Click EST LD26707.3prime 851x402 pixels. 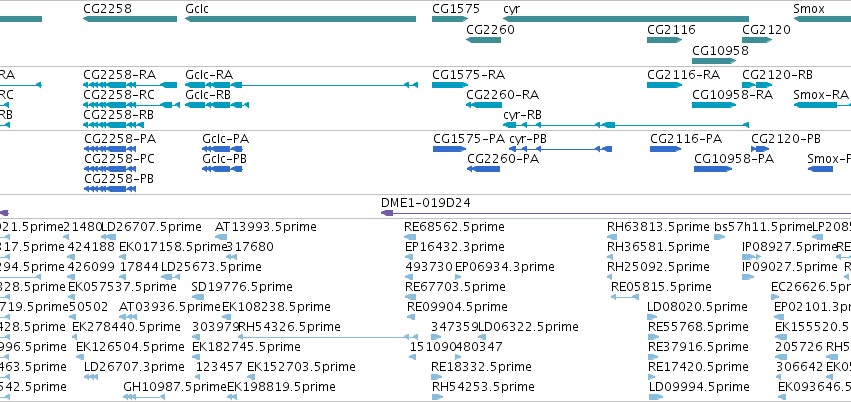[x=135, y=367]
